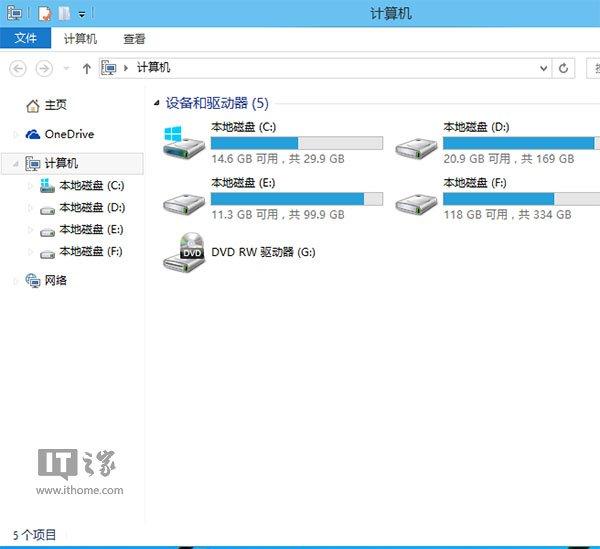Collapse the 设备和驱动器 group header
The image size is (600, 549).
(157, 103)
